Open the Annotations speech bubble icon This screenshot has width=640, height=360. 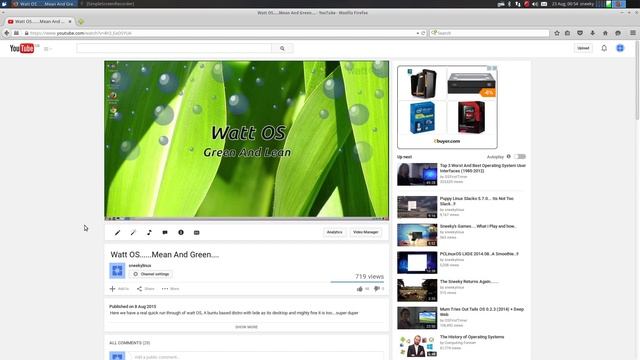coord(165,233)
